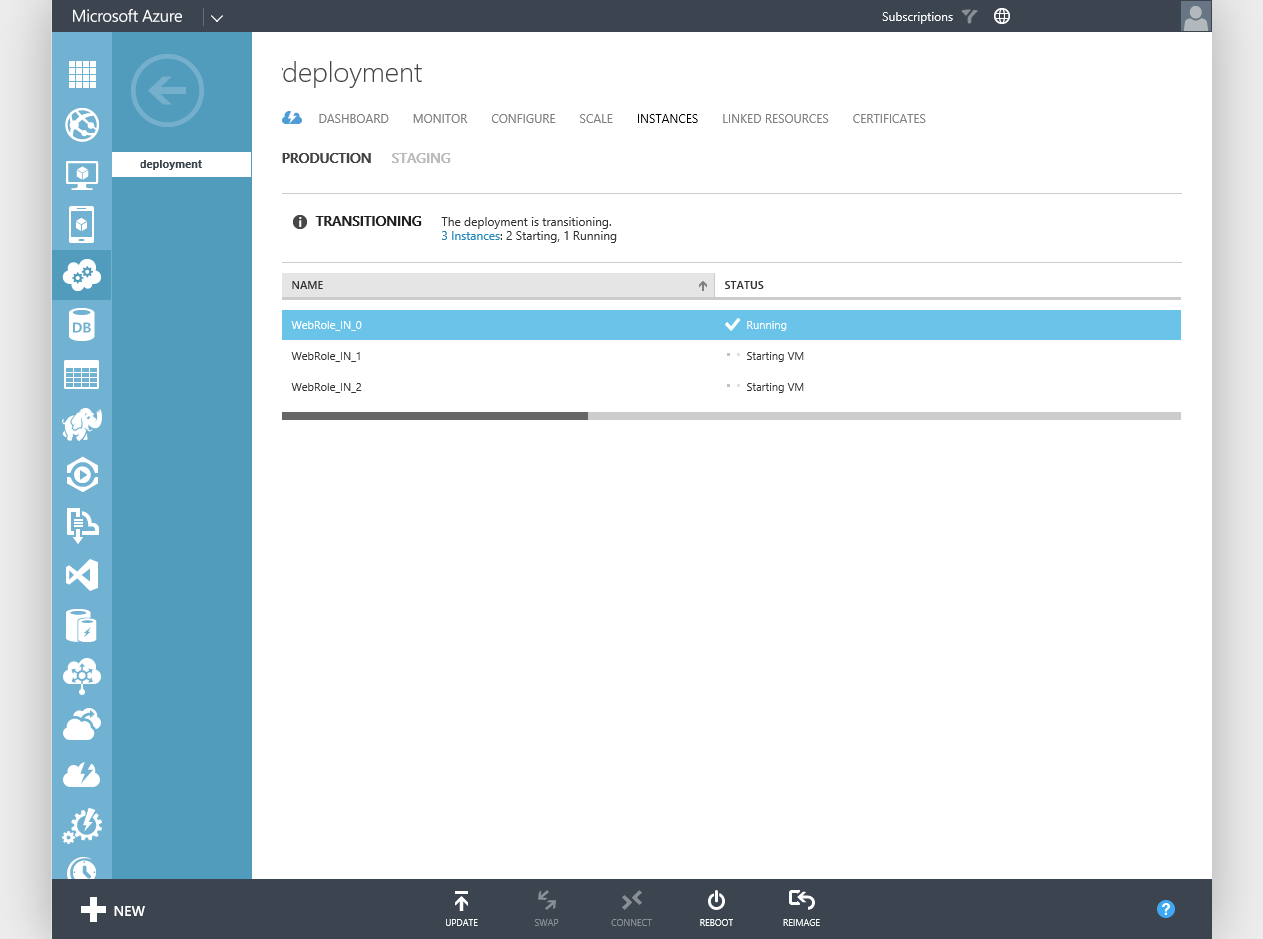Open the SQL Databases icon
The image size is (1263, 939).
tap(81, 325)
